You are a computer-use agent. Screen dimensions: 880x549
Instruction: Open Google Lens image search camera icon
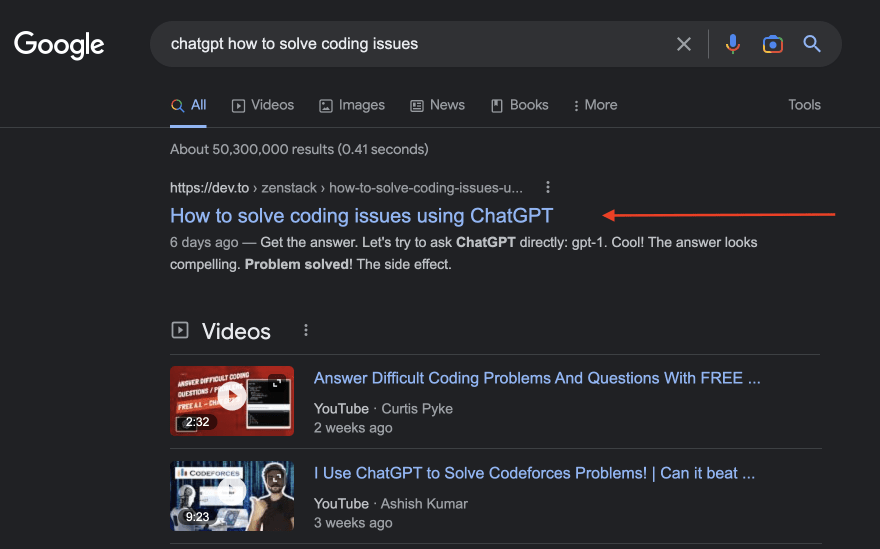tap(773, 44)
